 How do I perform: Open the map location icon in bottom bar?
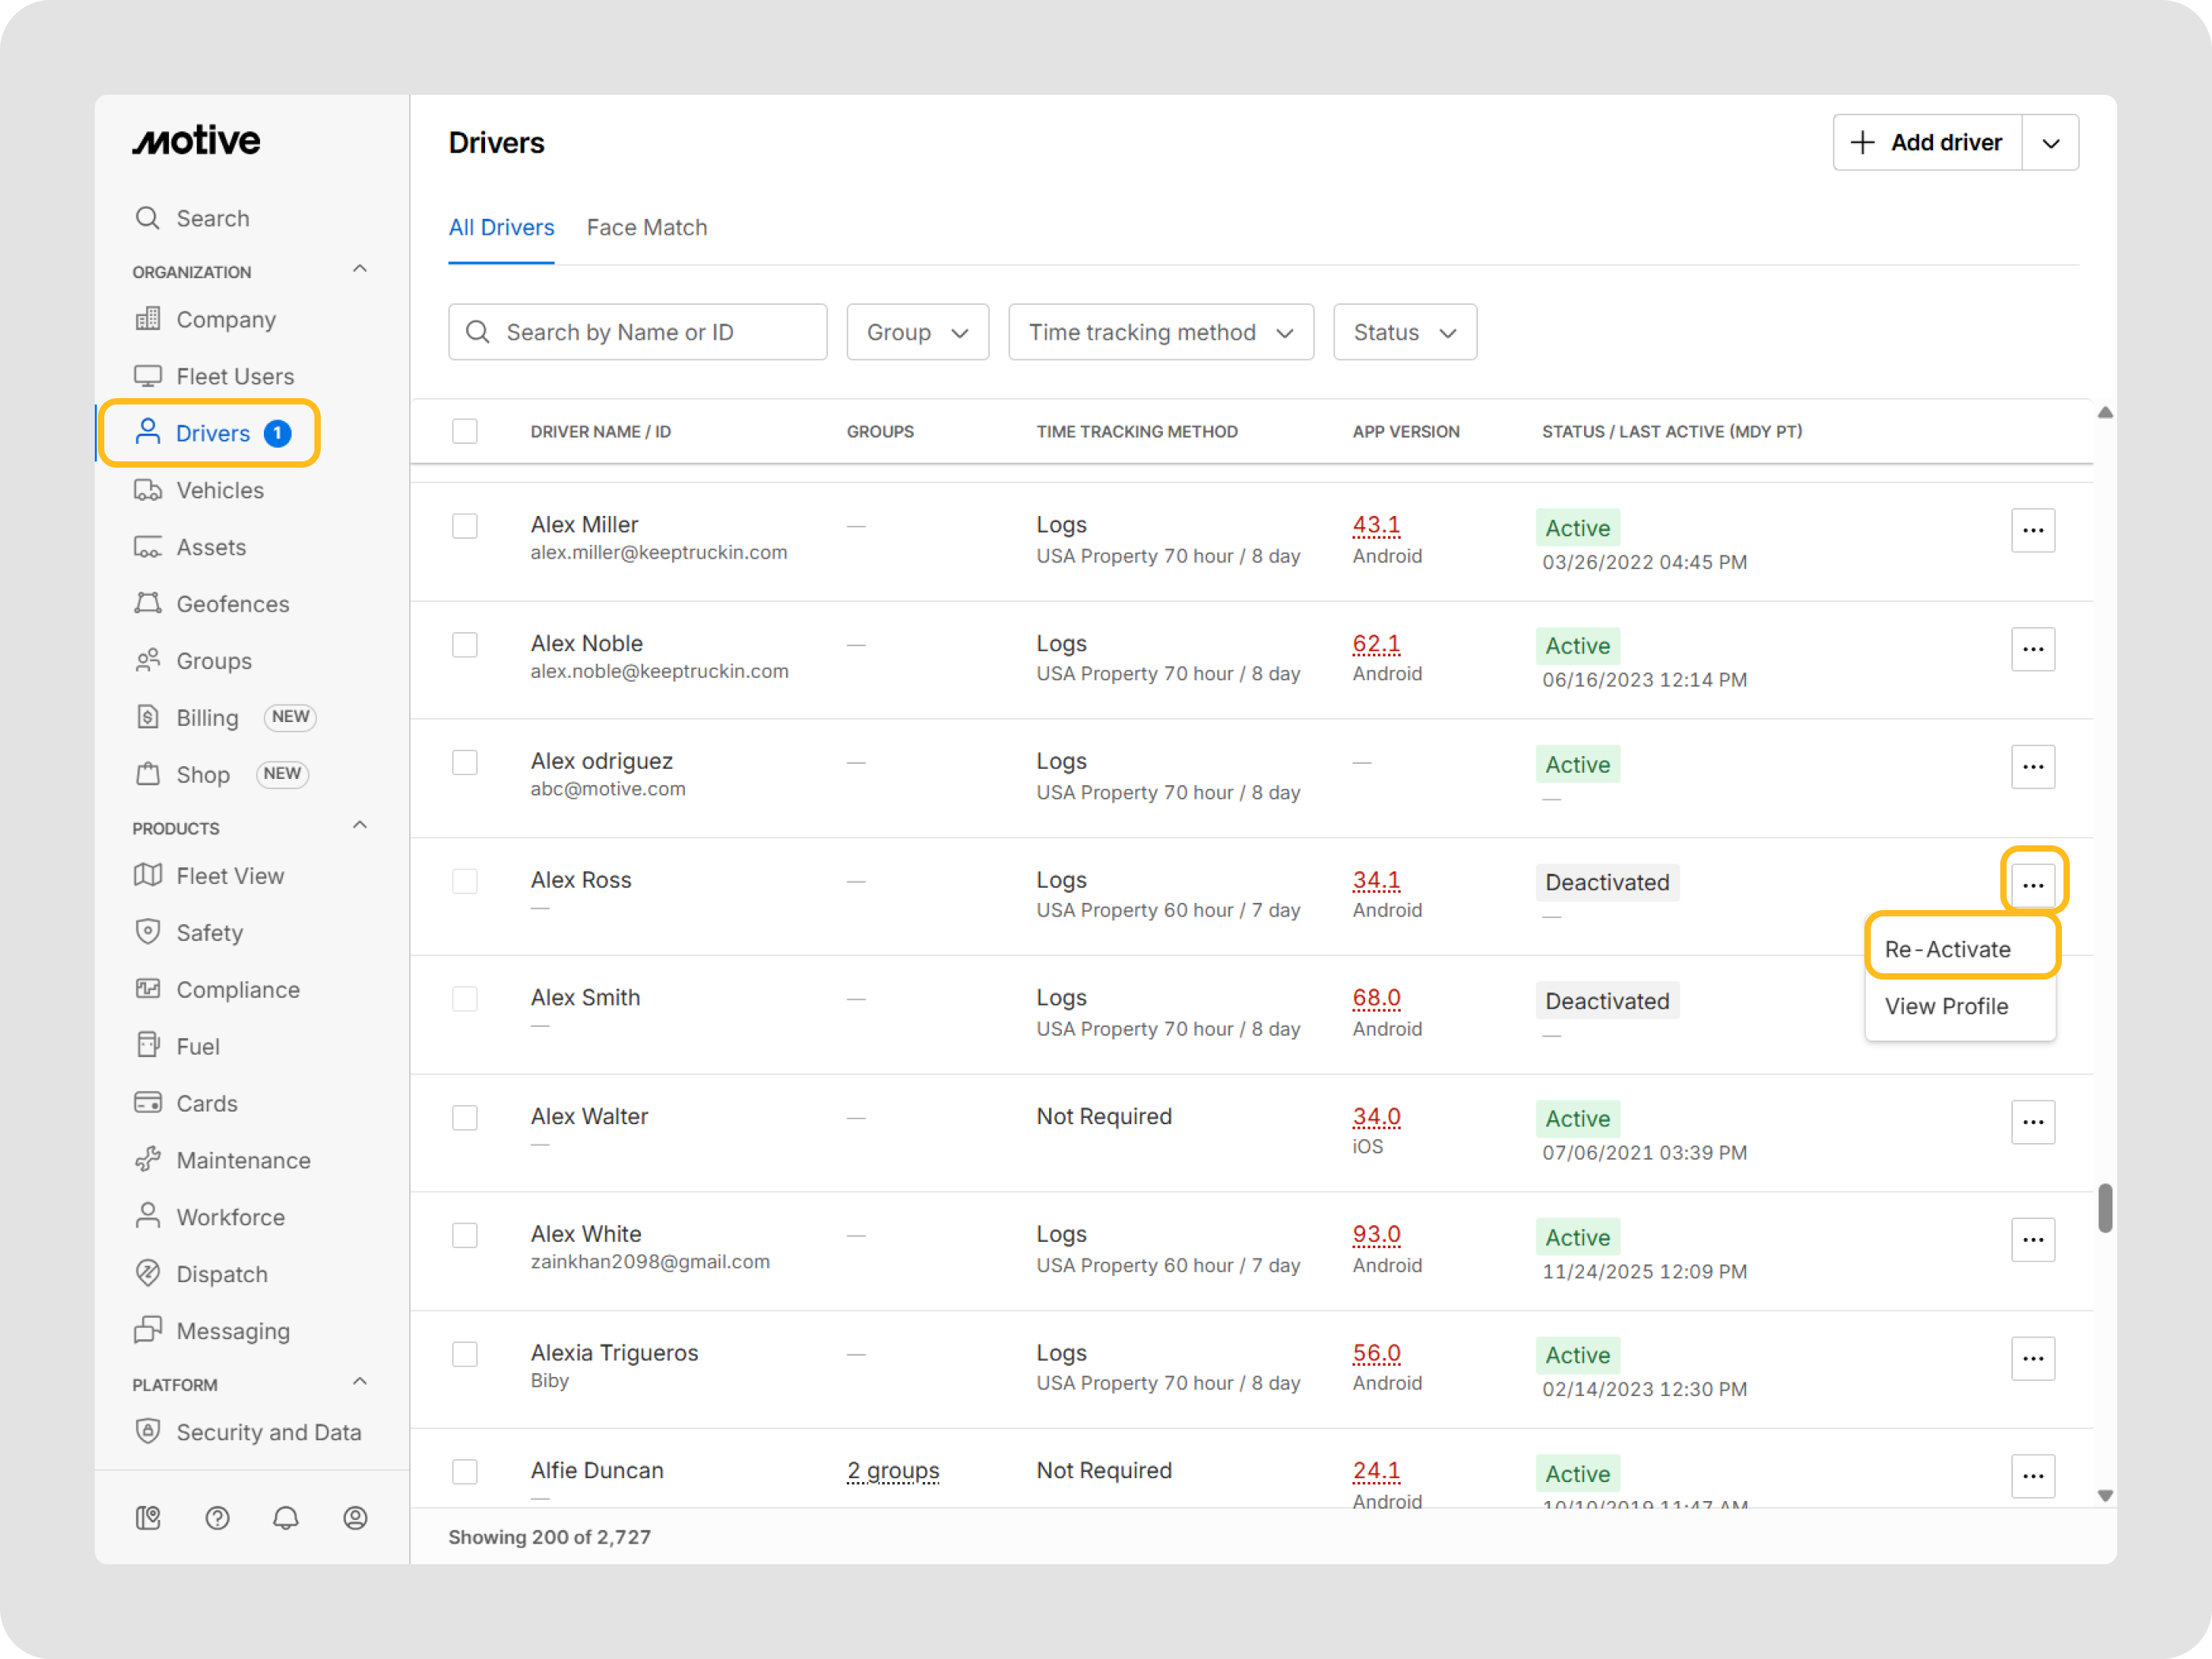pyautogui.click(x=148, y=1518)
